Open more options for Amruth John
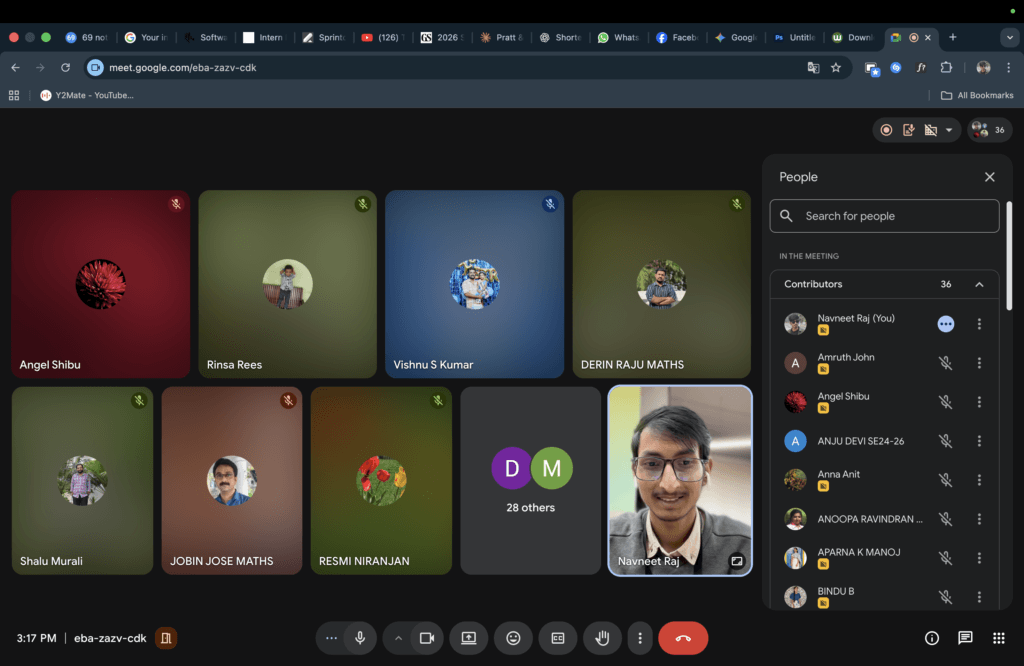The image size is (1024, 666). (x=979, y=363)
